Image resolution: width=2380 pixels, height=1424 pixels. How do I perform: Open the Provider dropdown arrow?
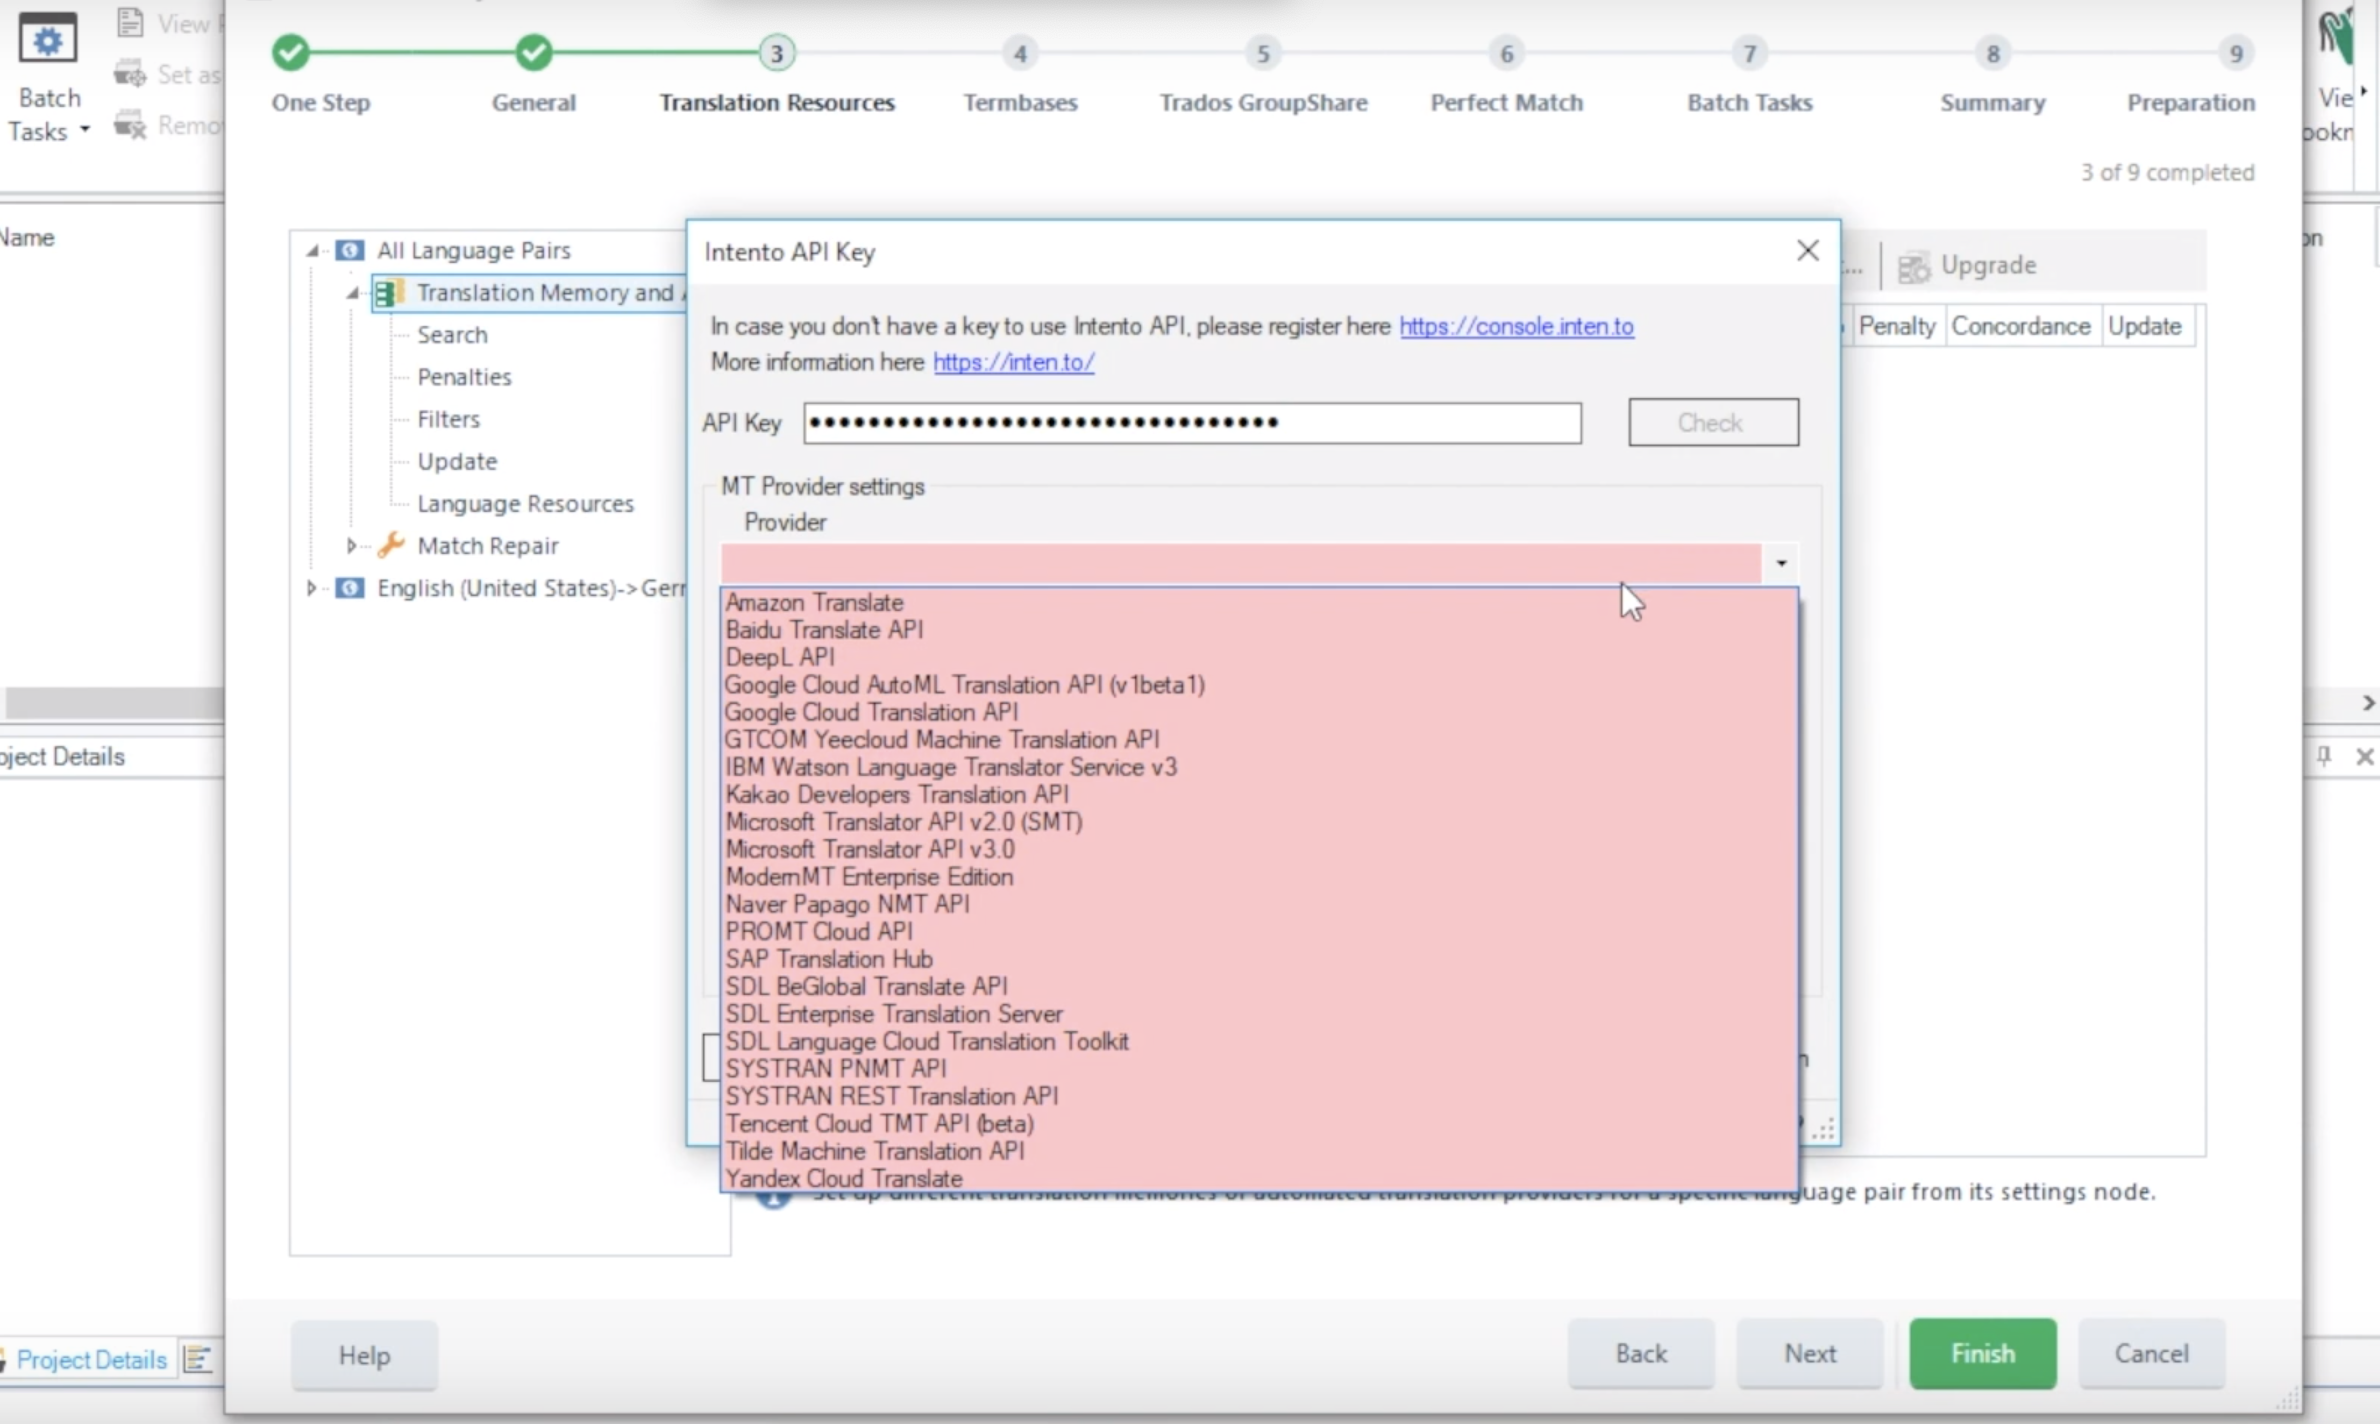click(1781, 563)
